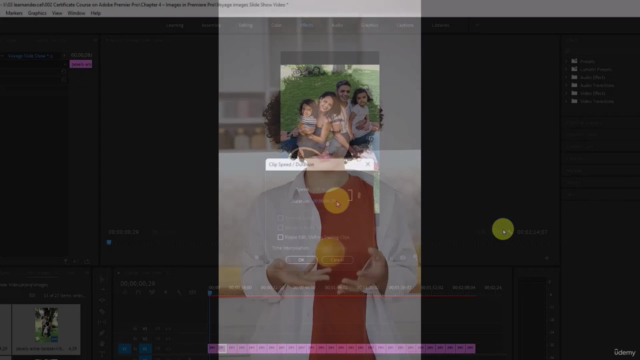Toggle V1 track output eye icon

pyautogui.click(x=168, y=349)
